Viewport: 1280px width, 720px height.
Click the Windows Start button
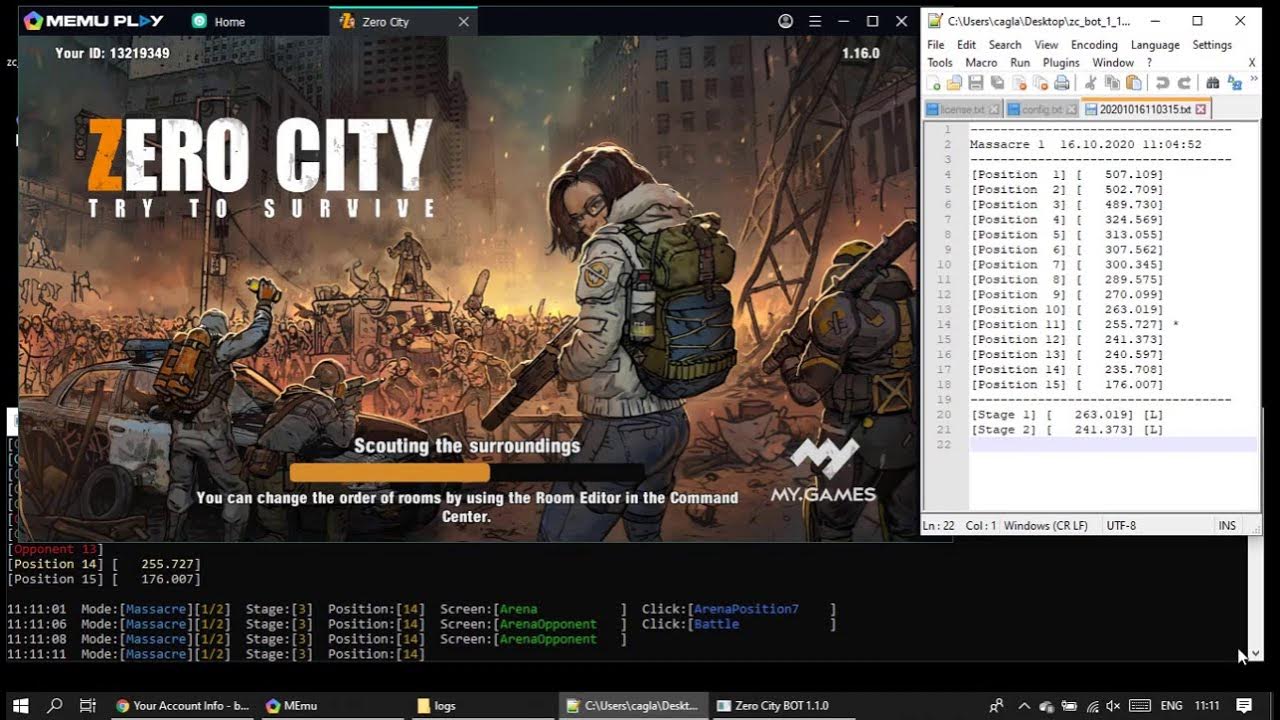tap(20, 705)
